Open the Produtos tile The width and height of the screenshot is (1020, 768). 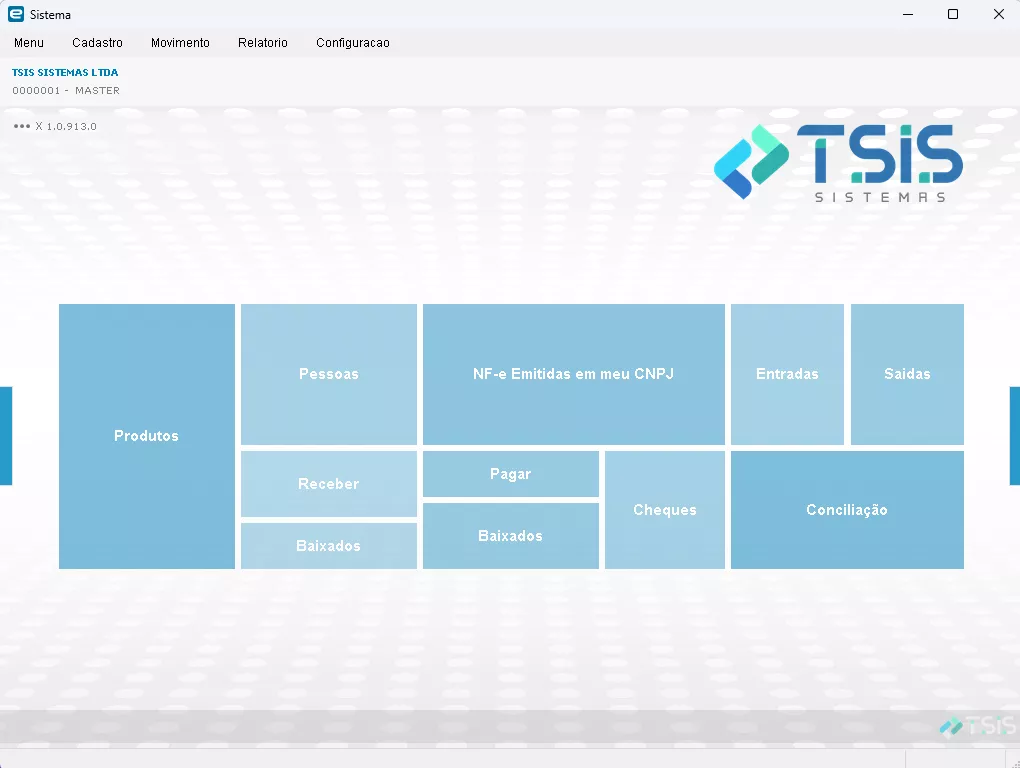pos(146,436)
